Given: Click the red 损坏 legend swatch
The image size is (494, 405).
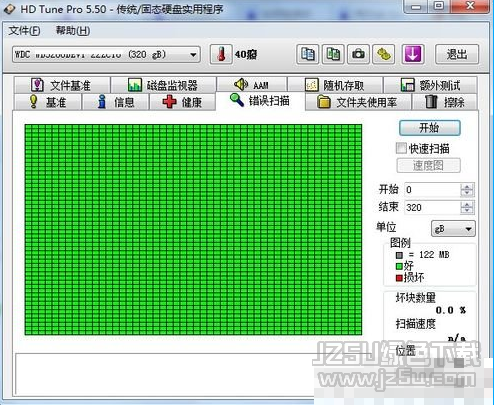Looking at the screenshot, I should click(x=399, y=278).
